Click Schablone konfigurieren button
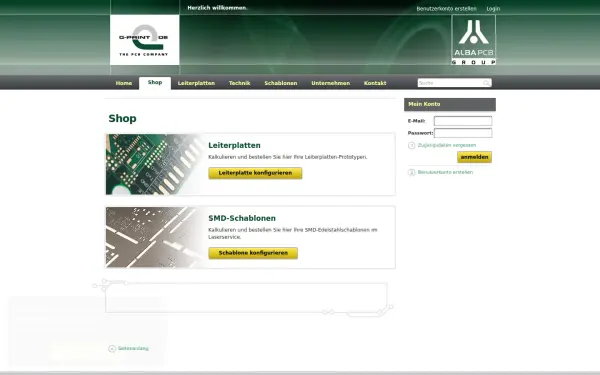This screenshot has height=375, width=600. tap(253, 253)
